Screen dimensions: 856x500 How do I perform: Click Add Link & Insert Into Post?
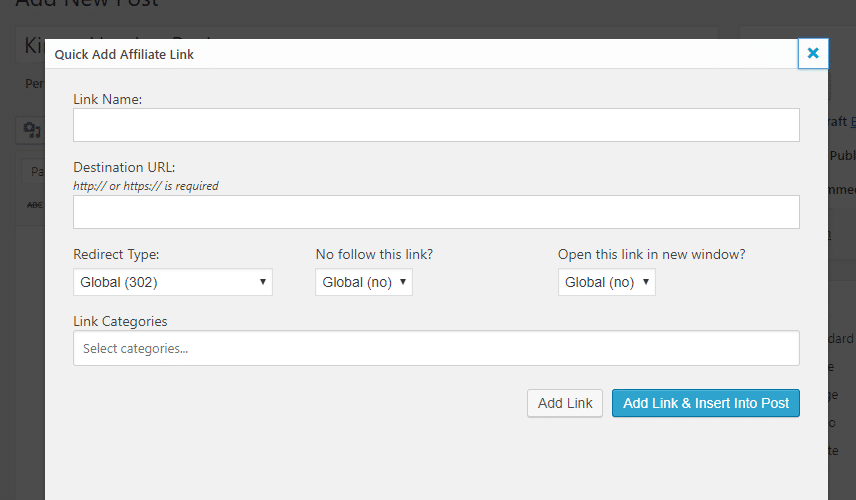pyautogui.click(x=706, y=403)
